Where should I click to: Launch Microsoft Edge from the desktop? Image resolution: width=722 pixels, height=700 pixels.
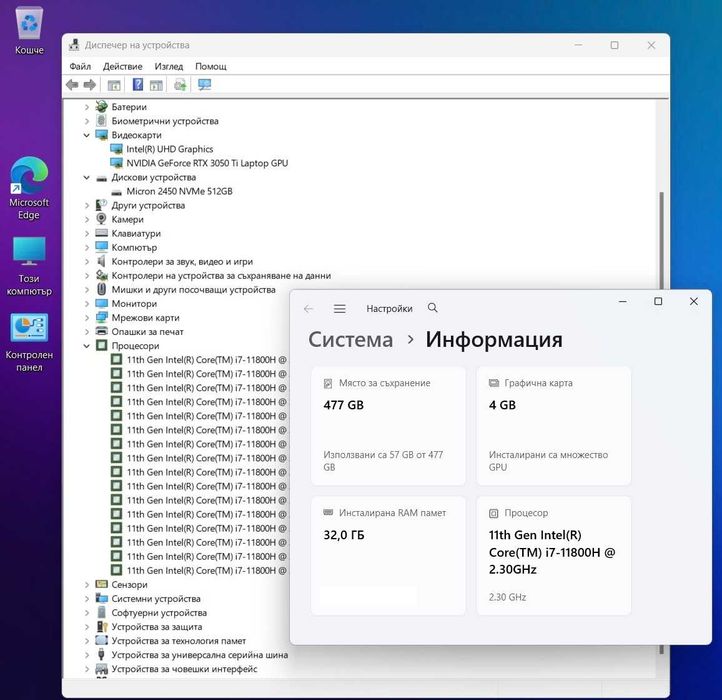tap(29, 188)
